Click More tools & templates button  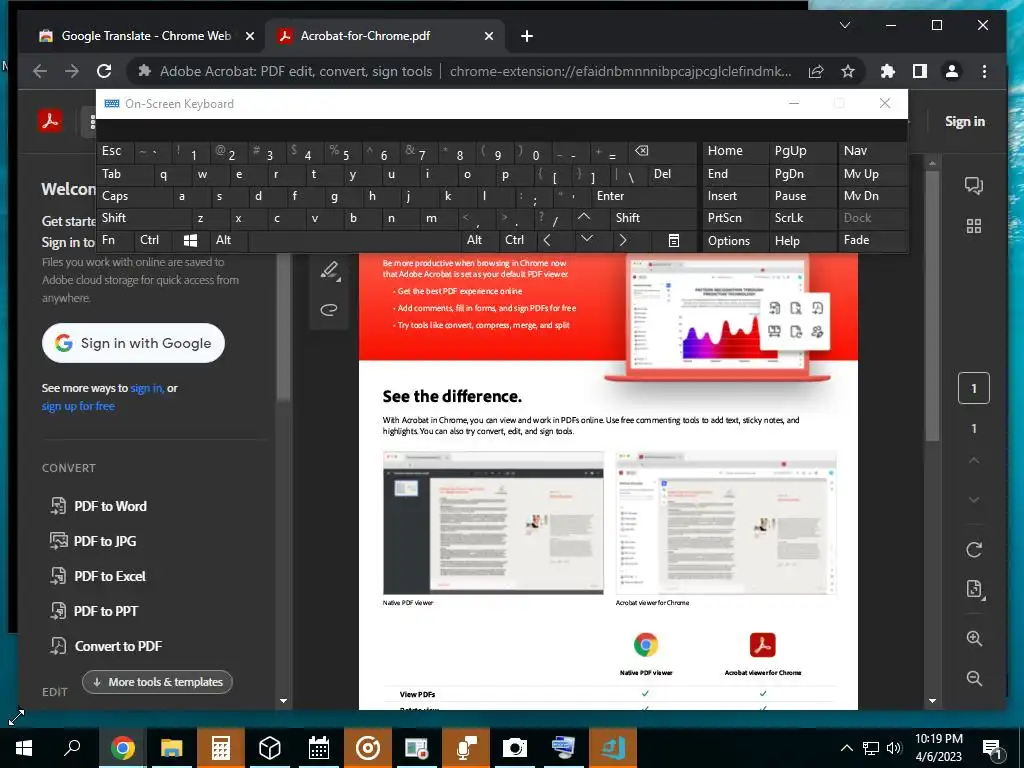pos(157,682)
